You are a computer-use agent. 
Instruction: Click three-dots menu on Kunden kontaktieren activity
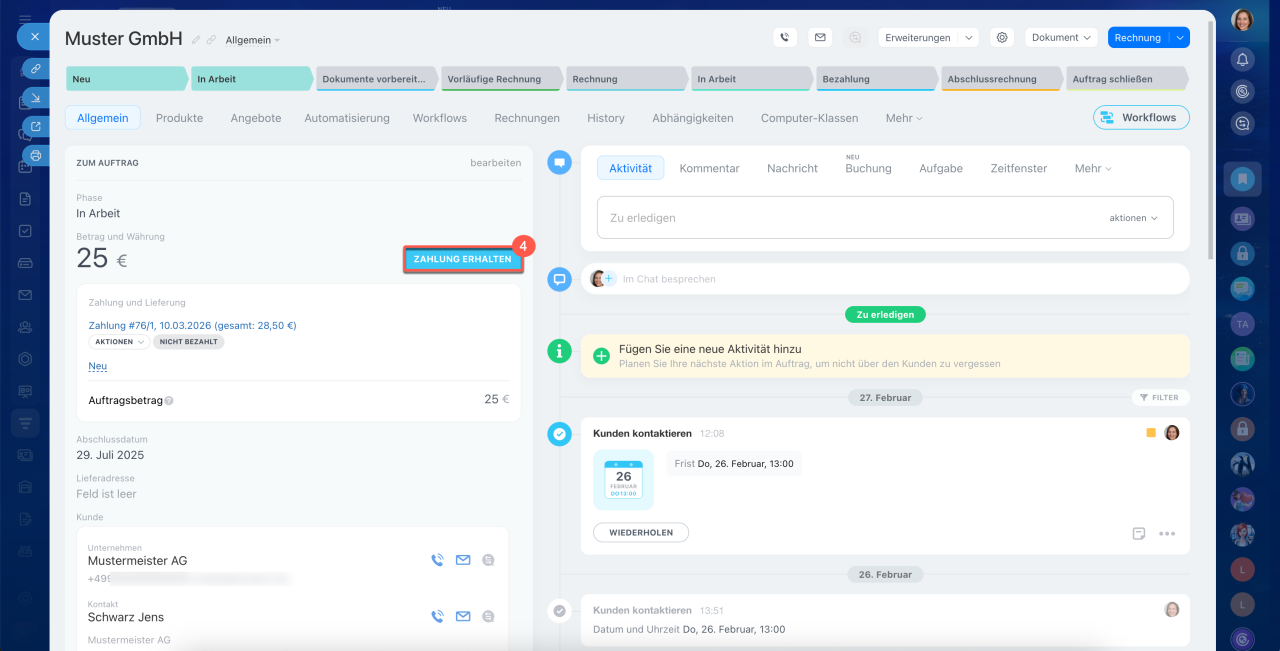(x=1167, y=534)
